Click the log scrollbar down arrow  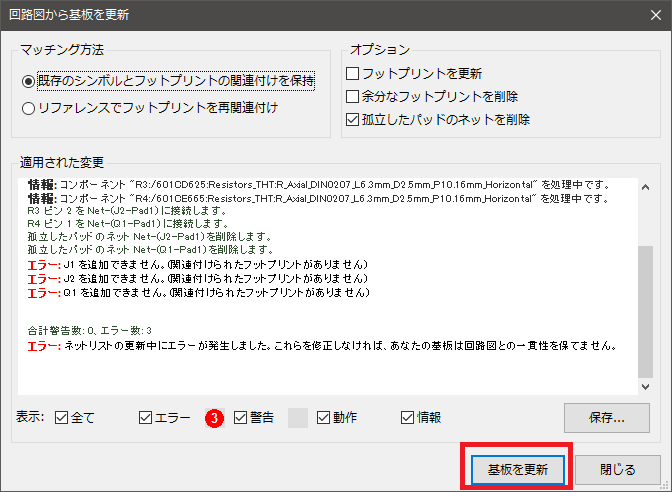pos(645,387)
